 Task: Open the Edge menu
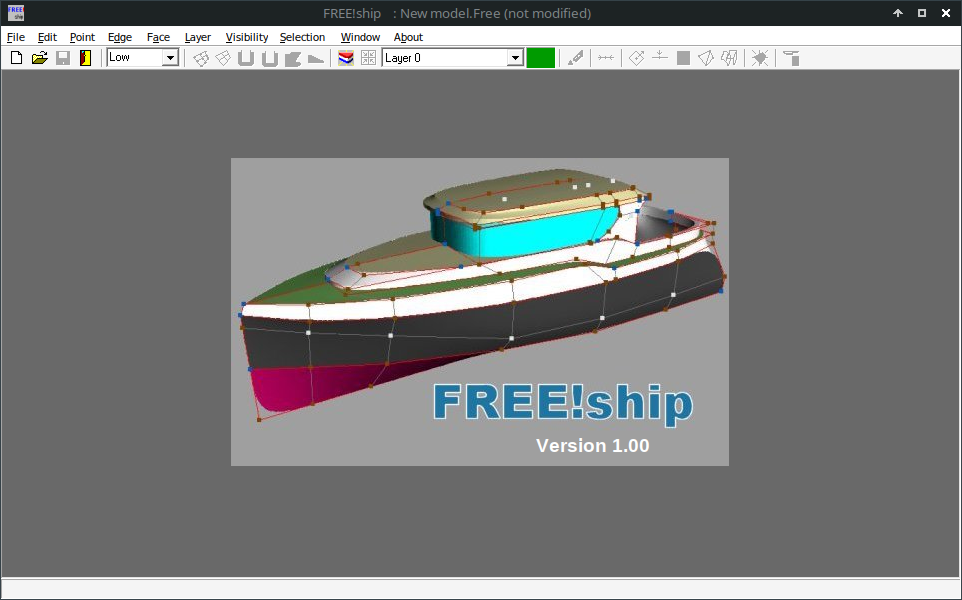pyautogui.click(x=120, y=37)
